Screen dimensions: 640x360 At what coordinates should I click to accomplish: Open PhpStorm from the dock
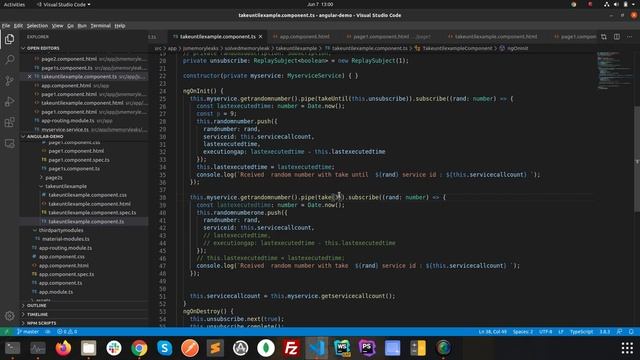[367, 348]
